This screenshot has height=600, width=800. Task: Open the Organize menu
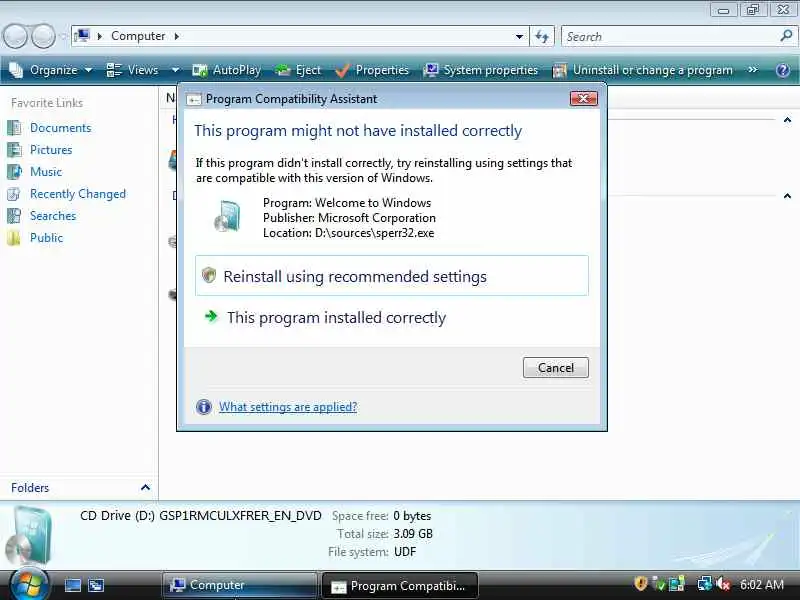click(x=51, y=70)
